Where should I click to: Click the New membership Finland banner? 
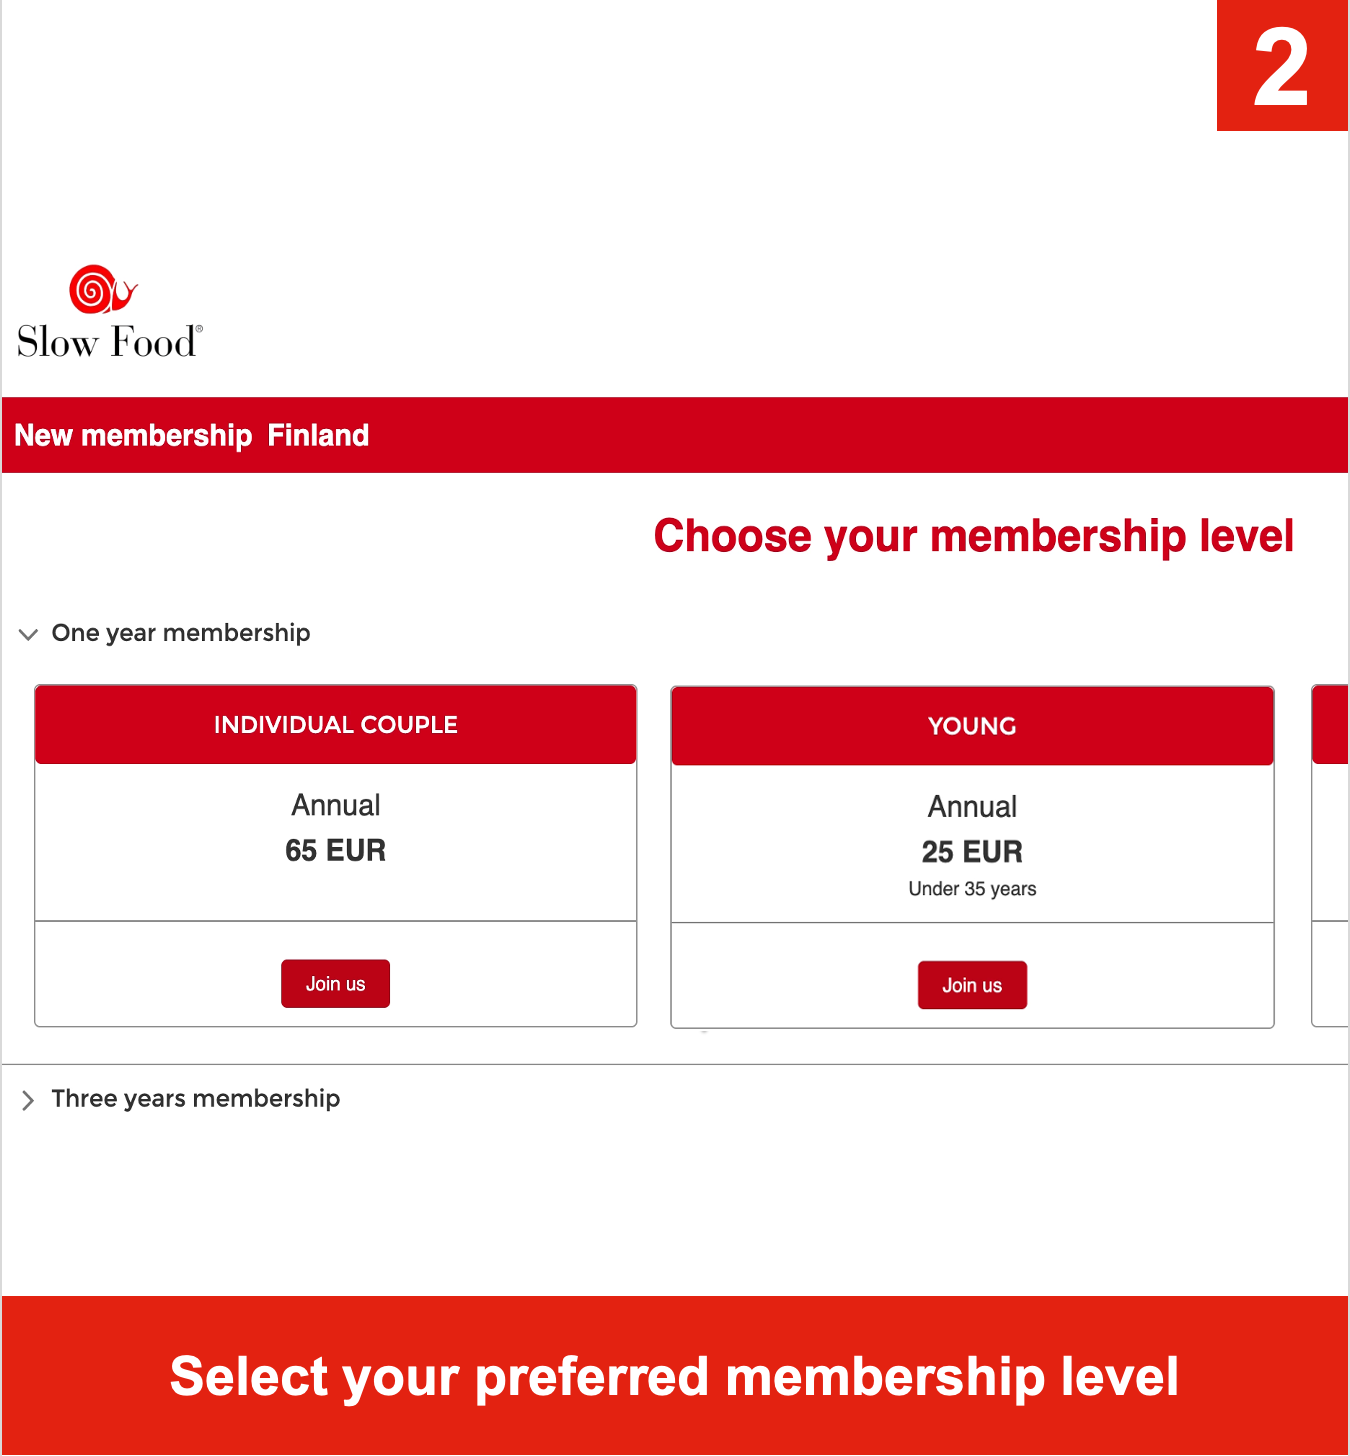pyautogui.click(x=675, y=435)
